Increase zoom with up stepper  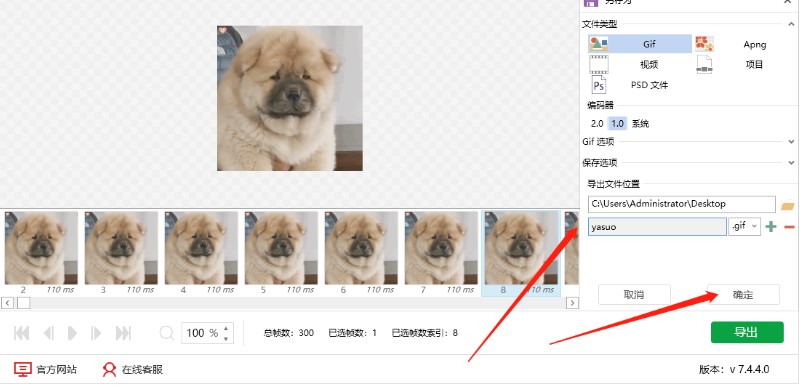[226, 328]
